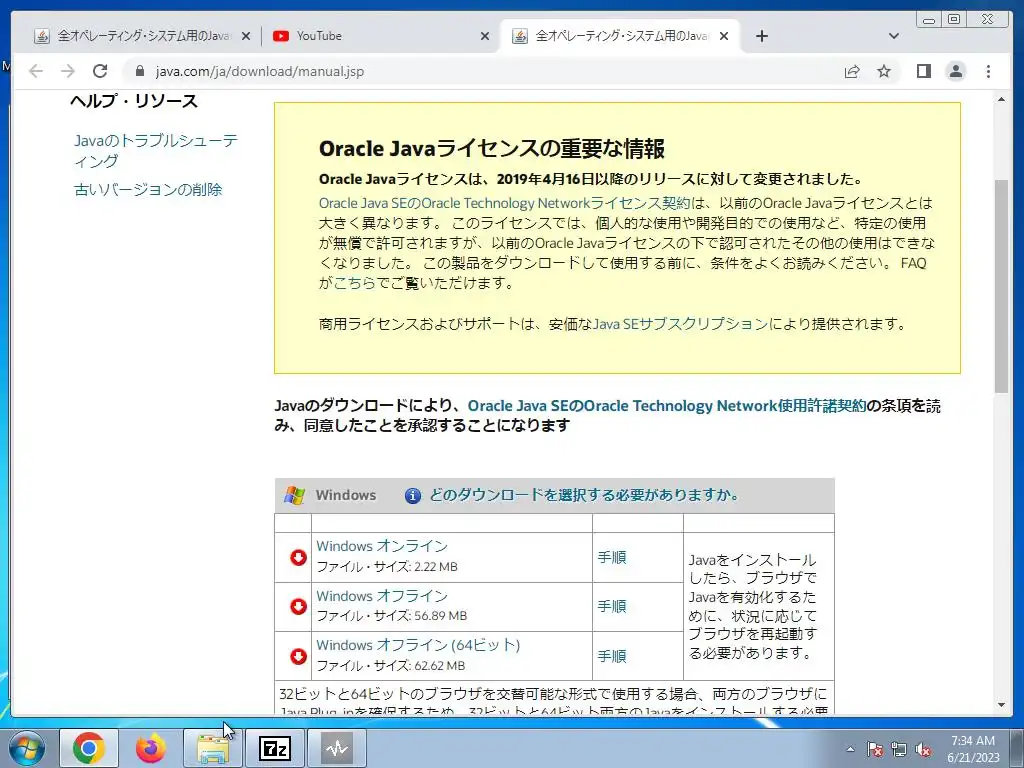This screenshot has height=768, width=1024.
Task: Switch to the YouTube tab
Action: click(x=381, y=36)
